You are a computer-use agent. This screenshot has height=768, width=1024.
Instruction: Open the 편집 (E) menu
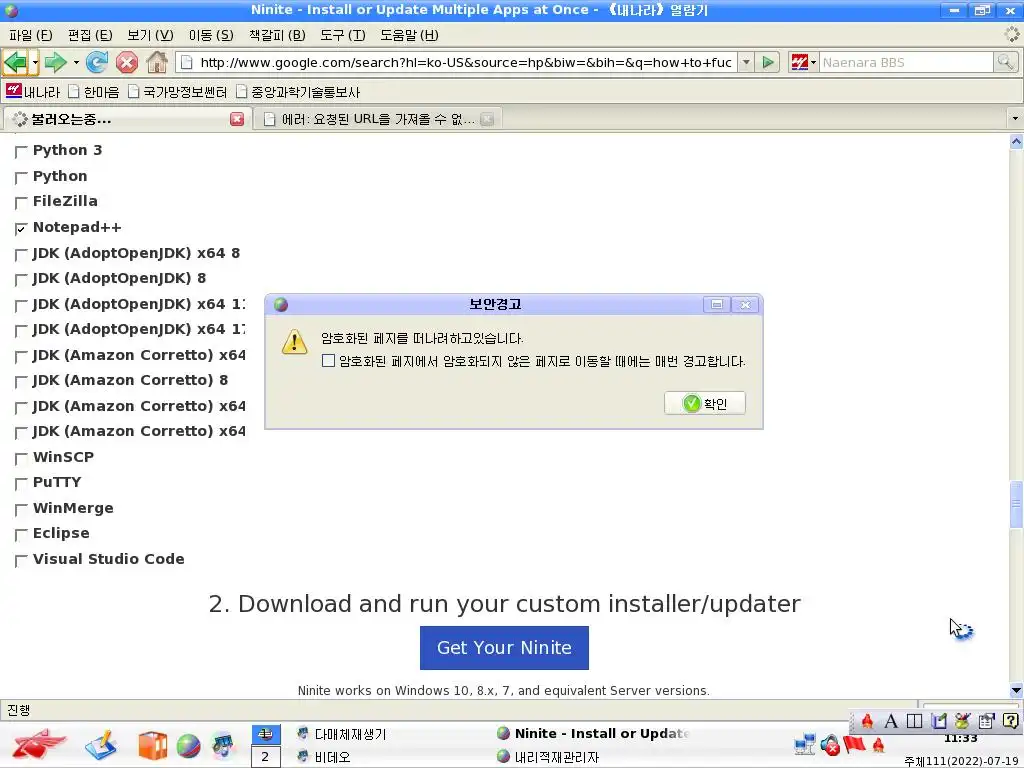click(x=90, y=35)
